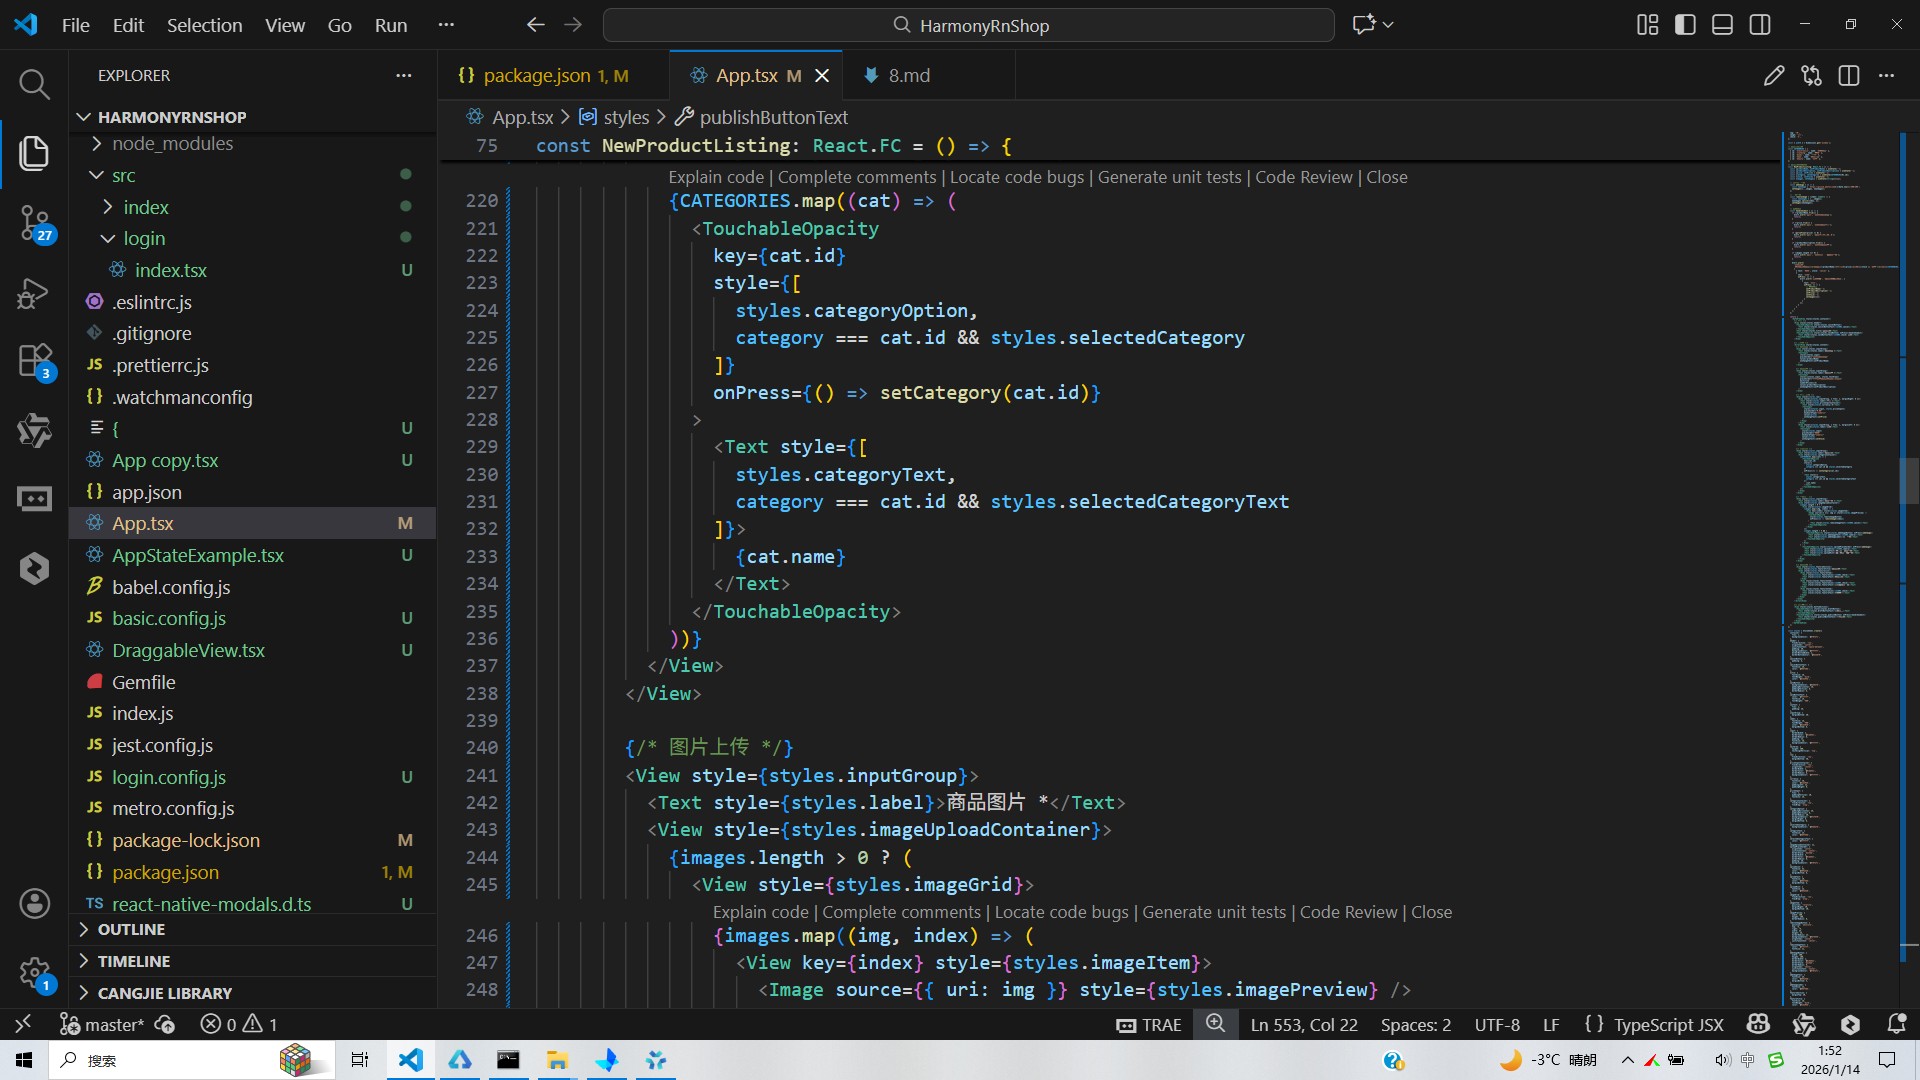Open Extensions view in activity bar
This screenshot has height=1080, width=1920.
pos(34,360)
